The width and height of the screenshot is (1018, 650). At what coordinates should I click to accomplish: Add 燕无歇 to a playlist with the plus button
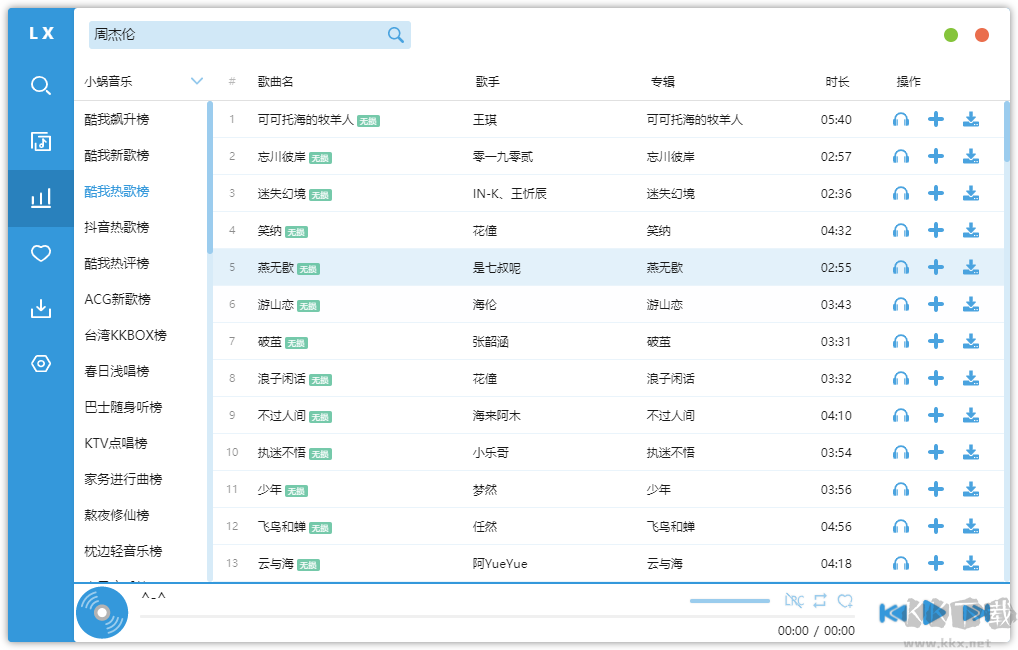[x=935, y=267]
